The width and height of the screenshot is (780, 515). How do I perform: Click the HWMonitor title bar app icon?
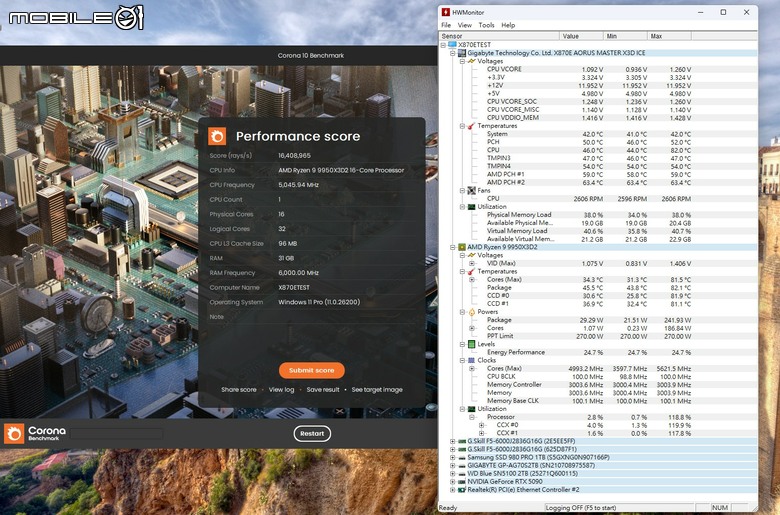tap(446, 12)
